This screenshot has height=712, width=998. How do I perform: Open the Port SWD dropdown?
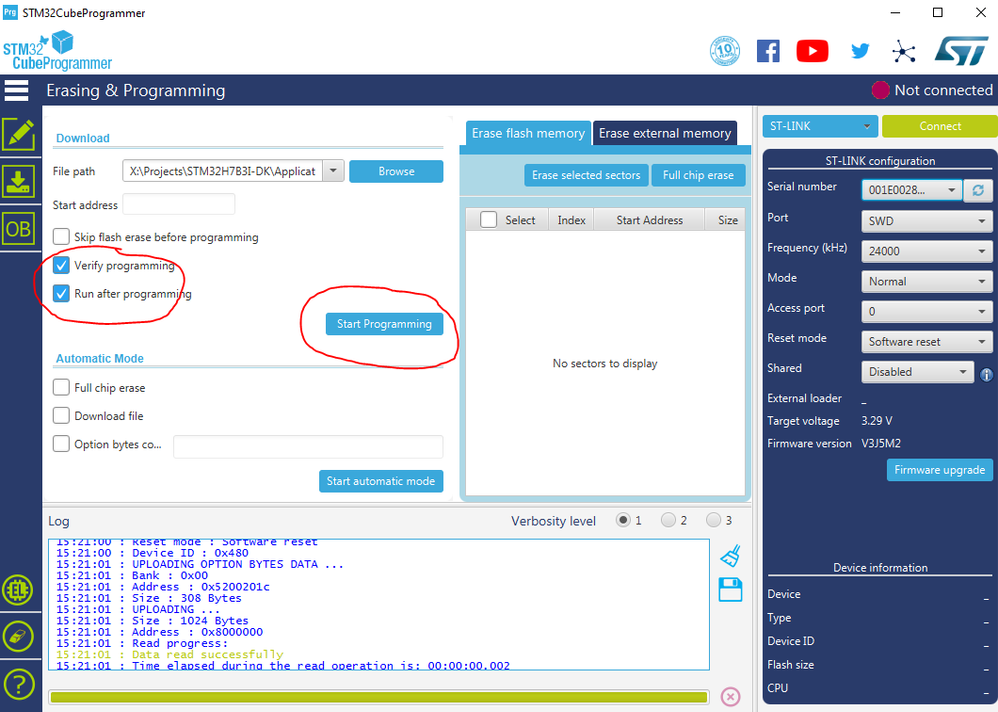pos(927,221)
